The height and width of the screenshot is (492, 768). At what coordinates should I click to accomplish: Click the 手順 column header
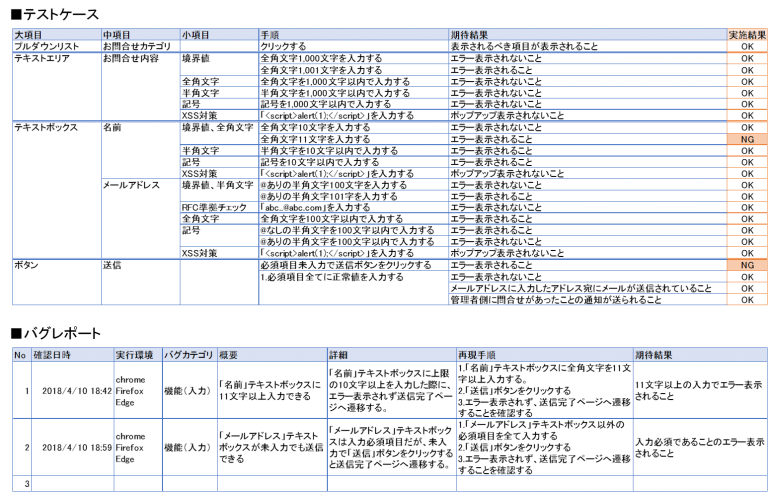[354, 34]
